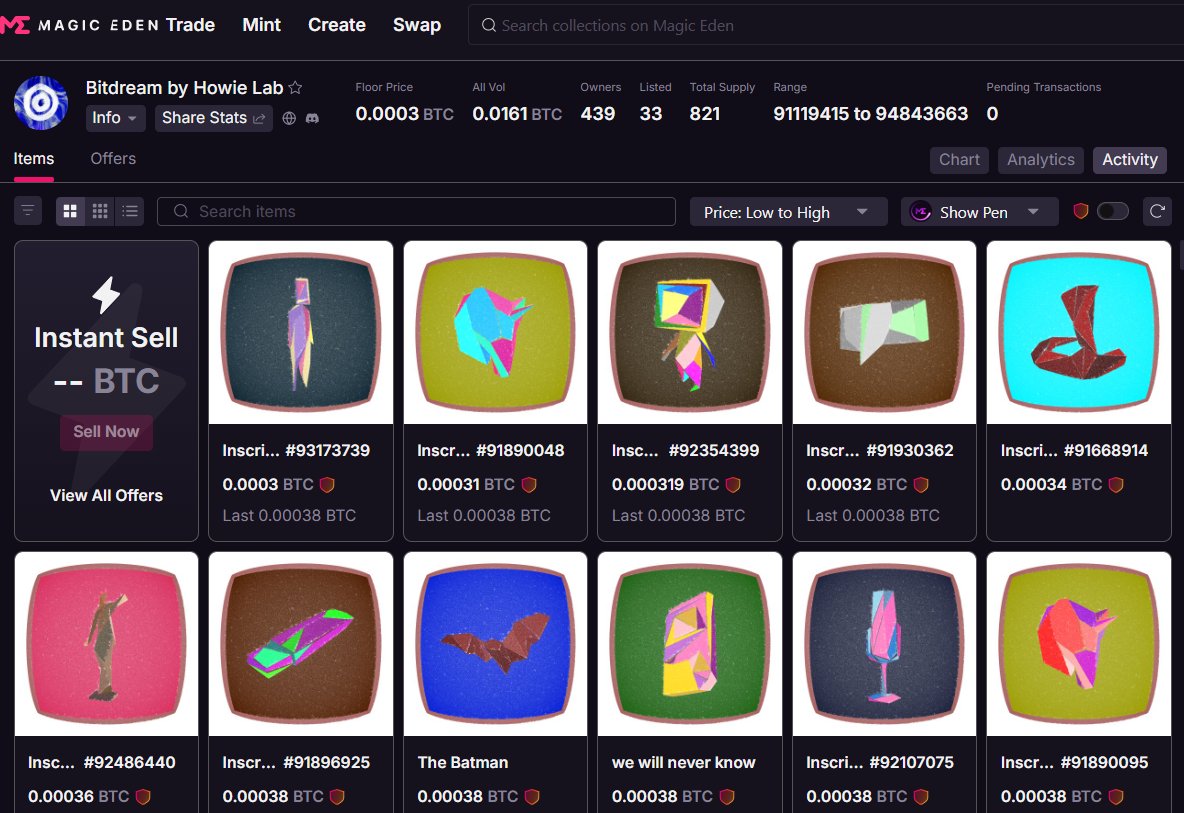Image resolution: width=1184 pixels, height=813 pixels.
Task: Click shield badge on we will never know price
Action: click(x=727, y=796)
